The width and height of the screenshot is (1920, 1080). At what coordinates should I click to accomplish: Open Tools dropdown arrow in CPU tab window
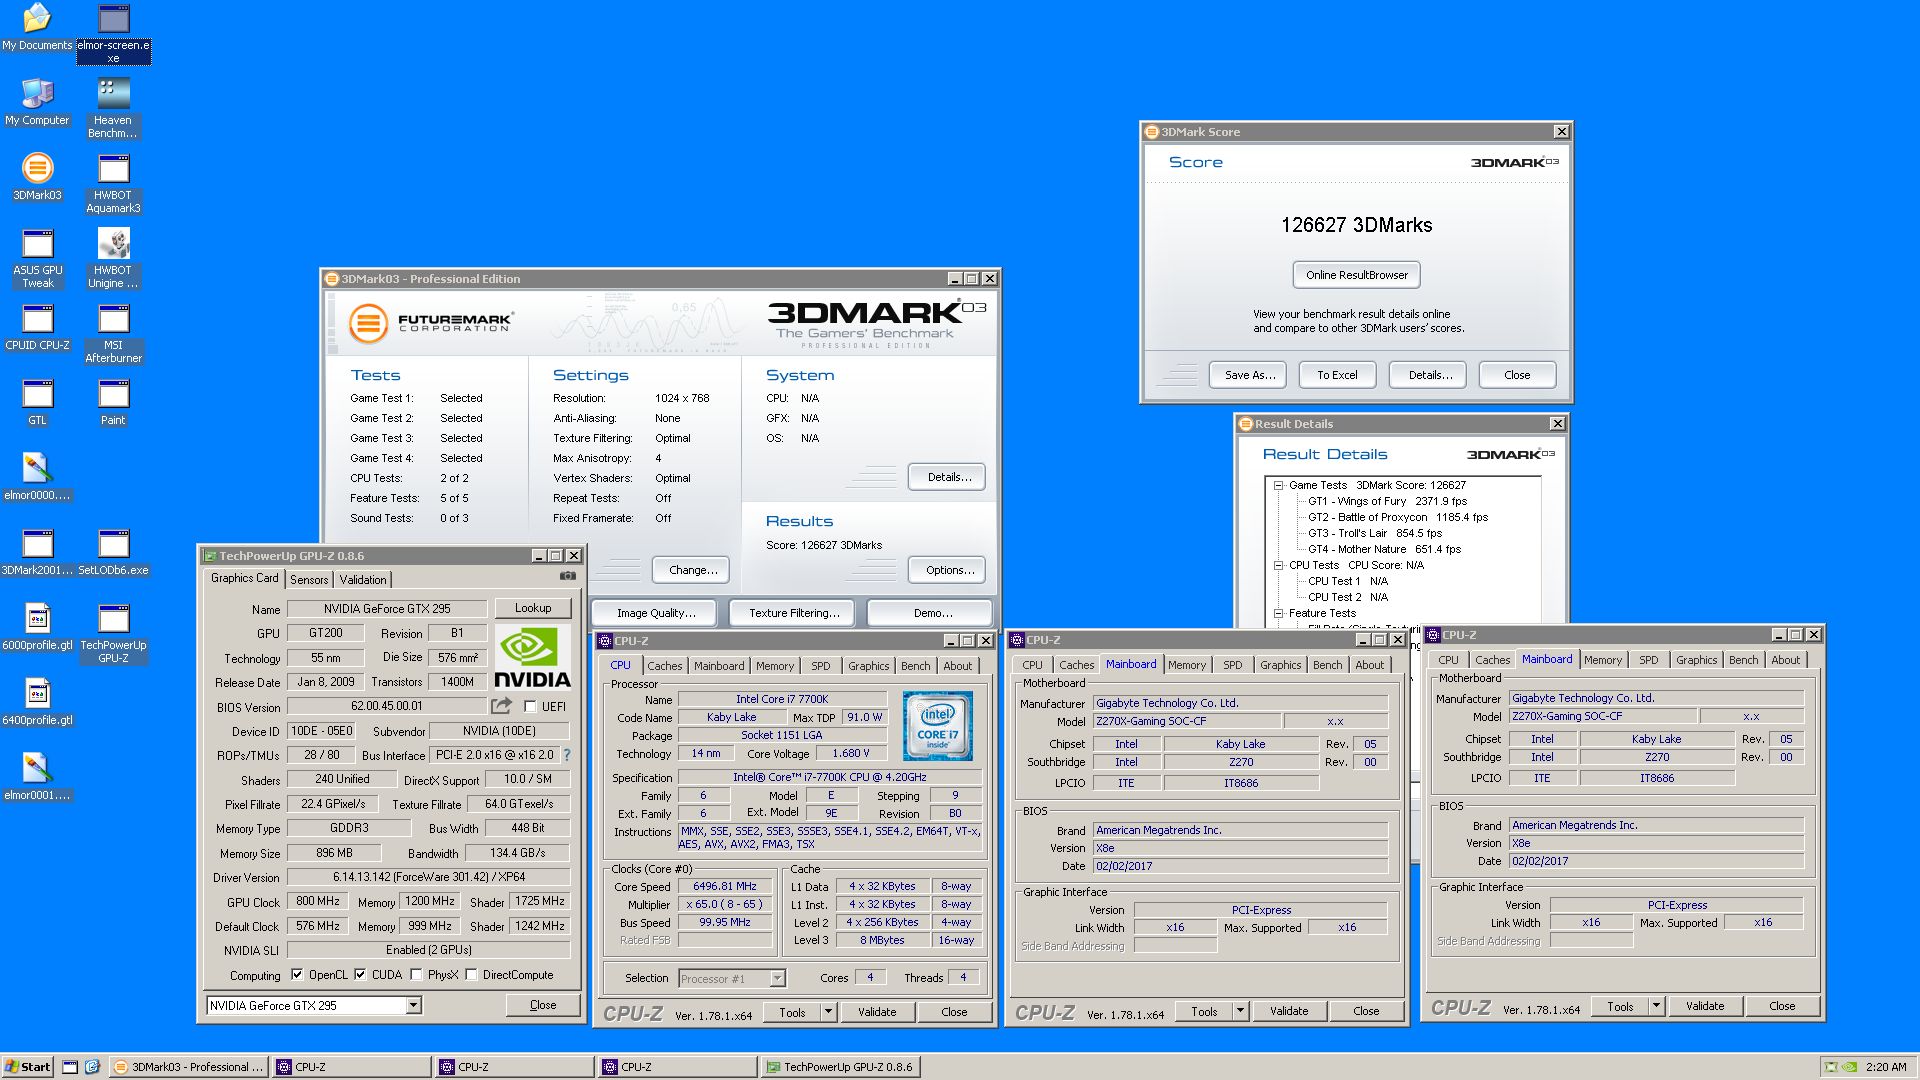[x=828, y=1012]
